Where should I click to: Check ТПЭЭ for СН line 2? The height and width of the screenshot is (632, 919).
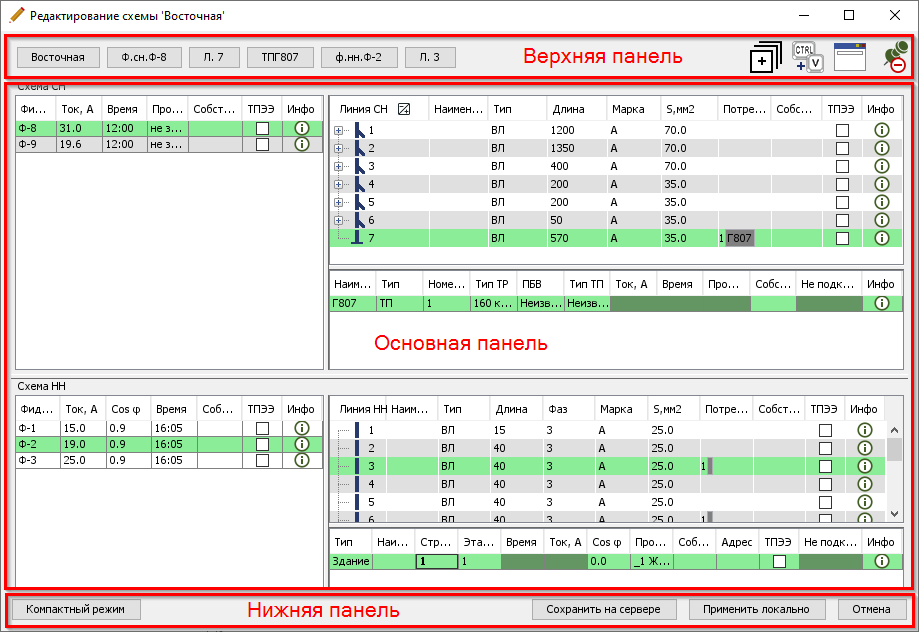842,148
